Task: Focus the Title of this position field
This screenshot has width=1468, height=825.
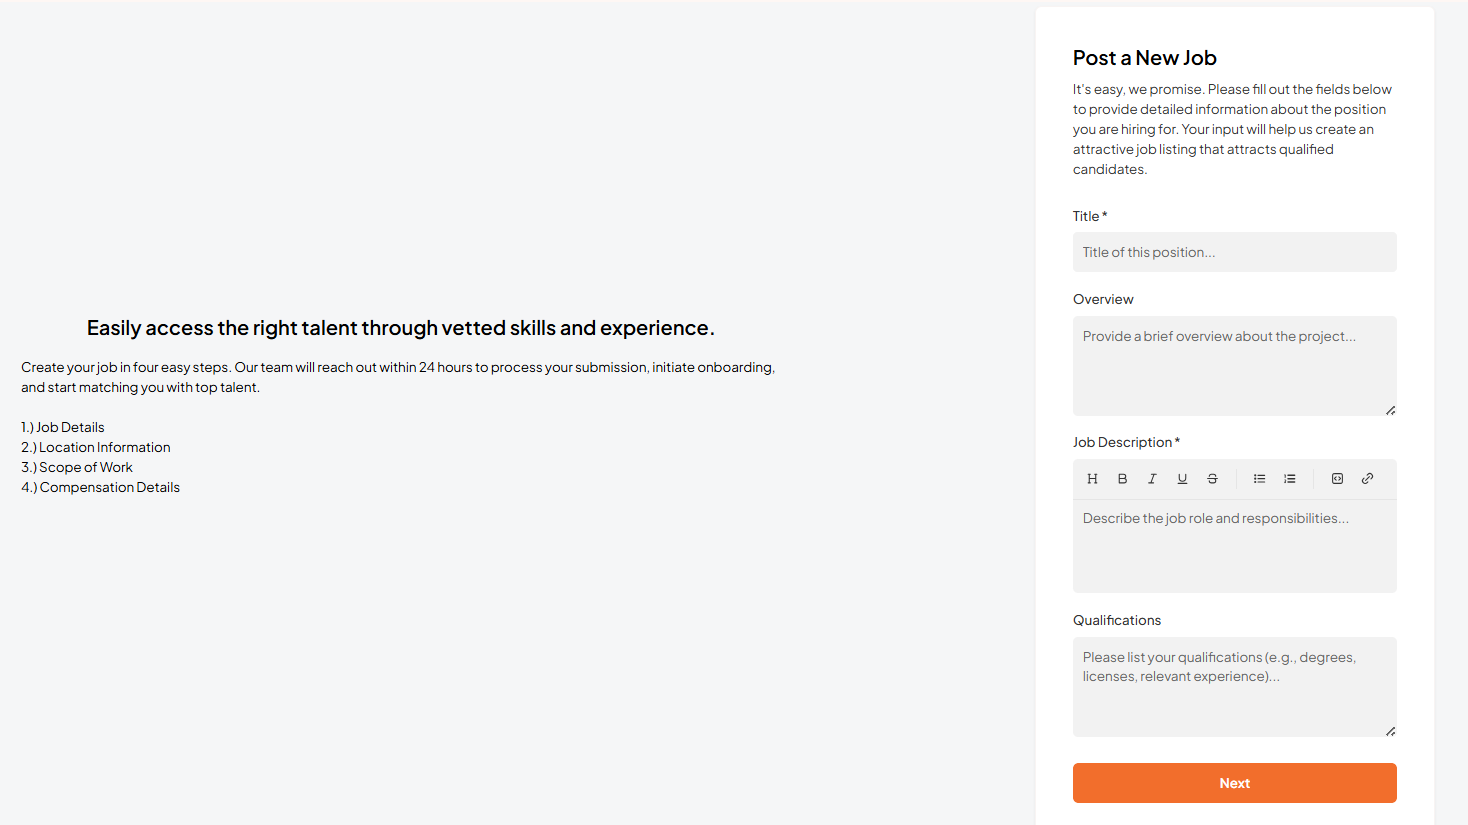Action: 1234,252
